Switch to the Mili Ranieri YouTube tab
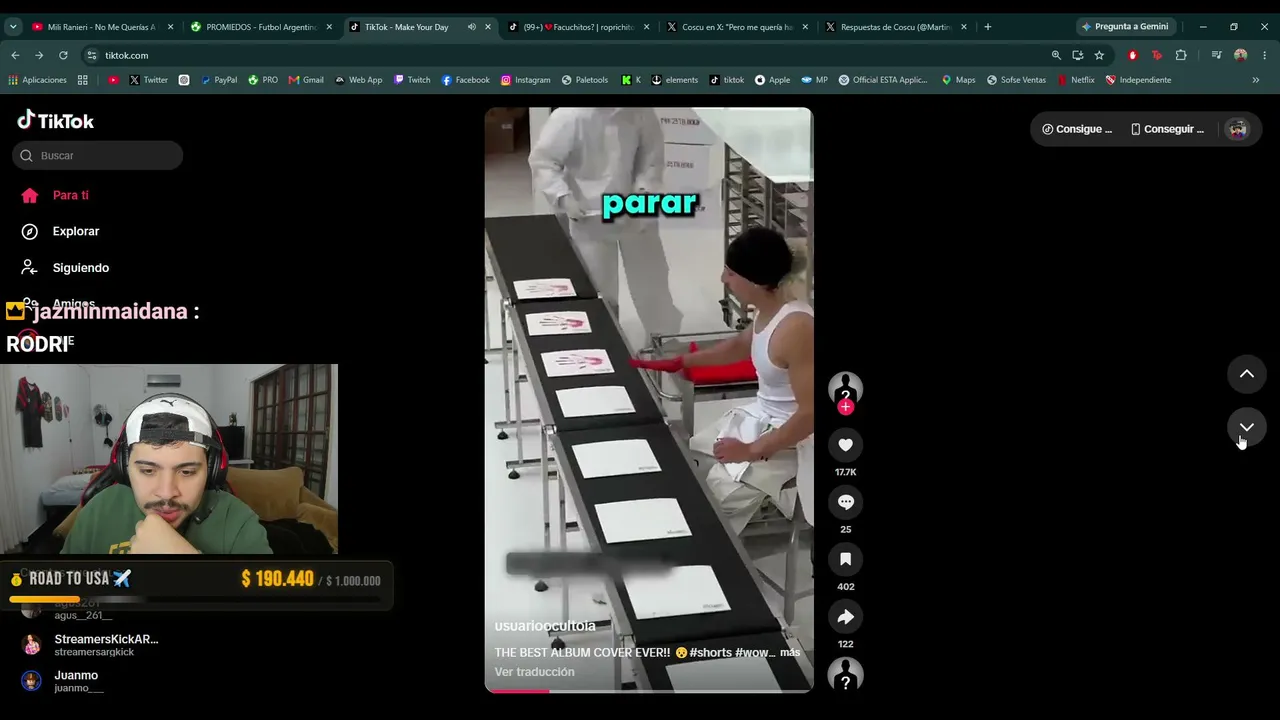This screenshot has width=1280, height=720. (x=103, y=27)
